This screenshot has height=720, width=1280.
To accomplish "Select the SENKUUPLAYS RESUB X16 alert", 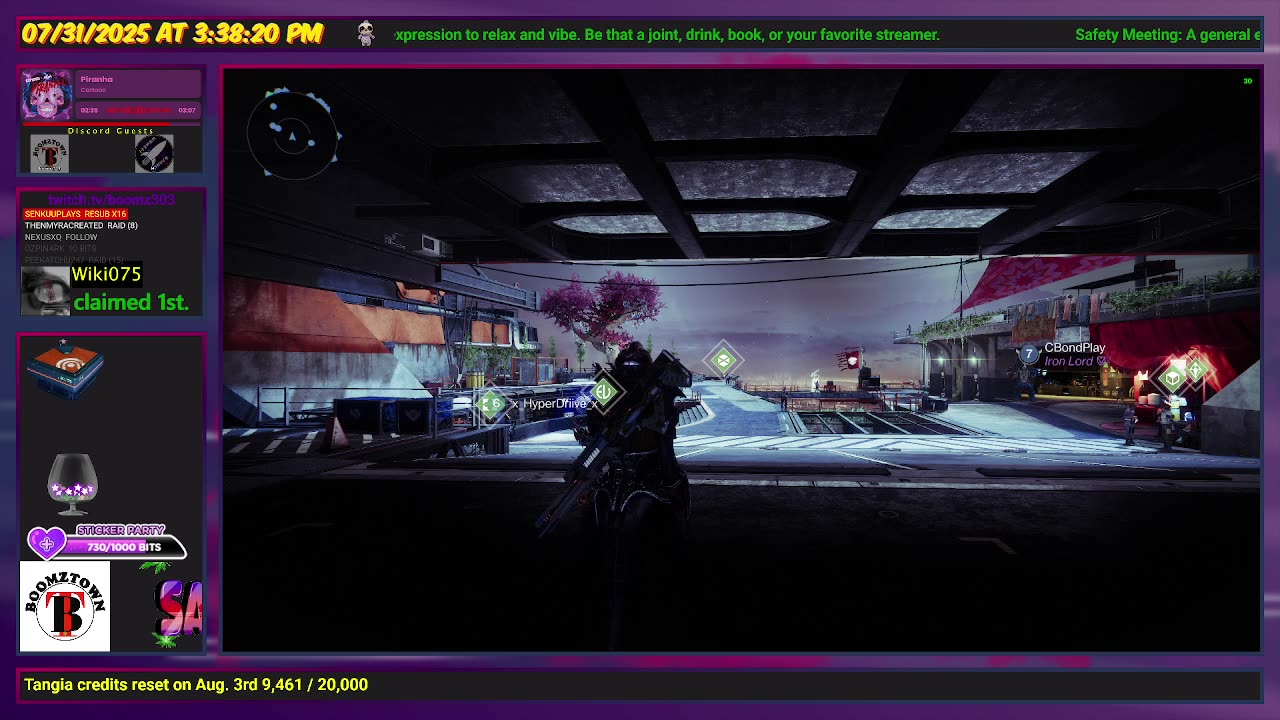I will click(x=76, y=214).
